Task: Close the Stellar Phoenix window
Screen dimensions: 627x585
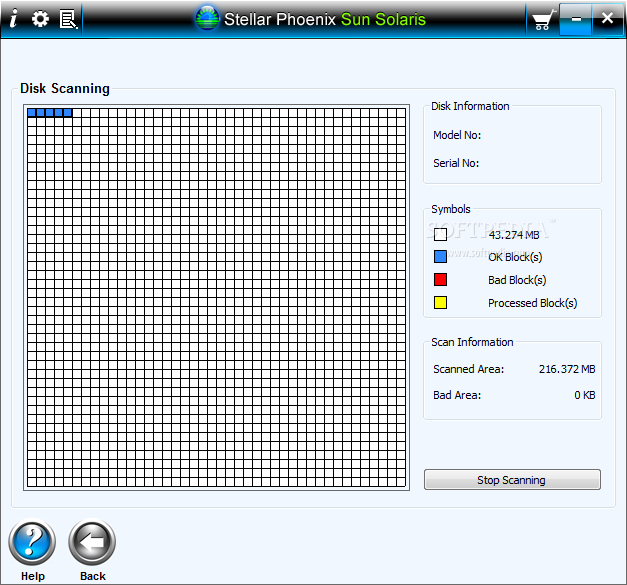Action: (x=607, y=18)
